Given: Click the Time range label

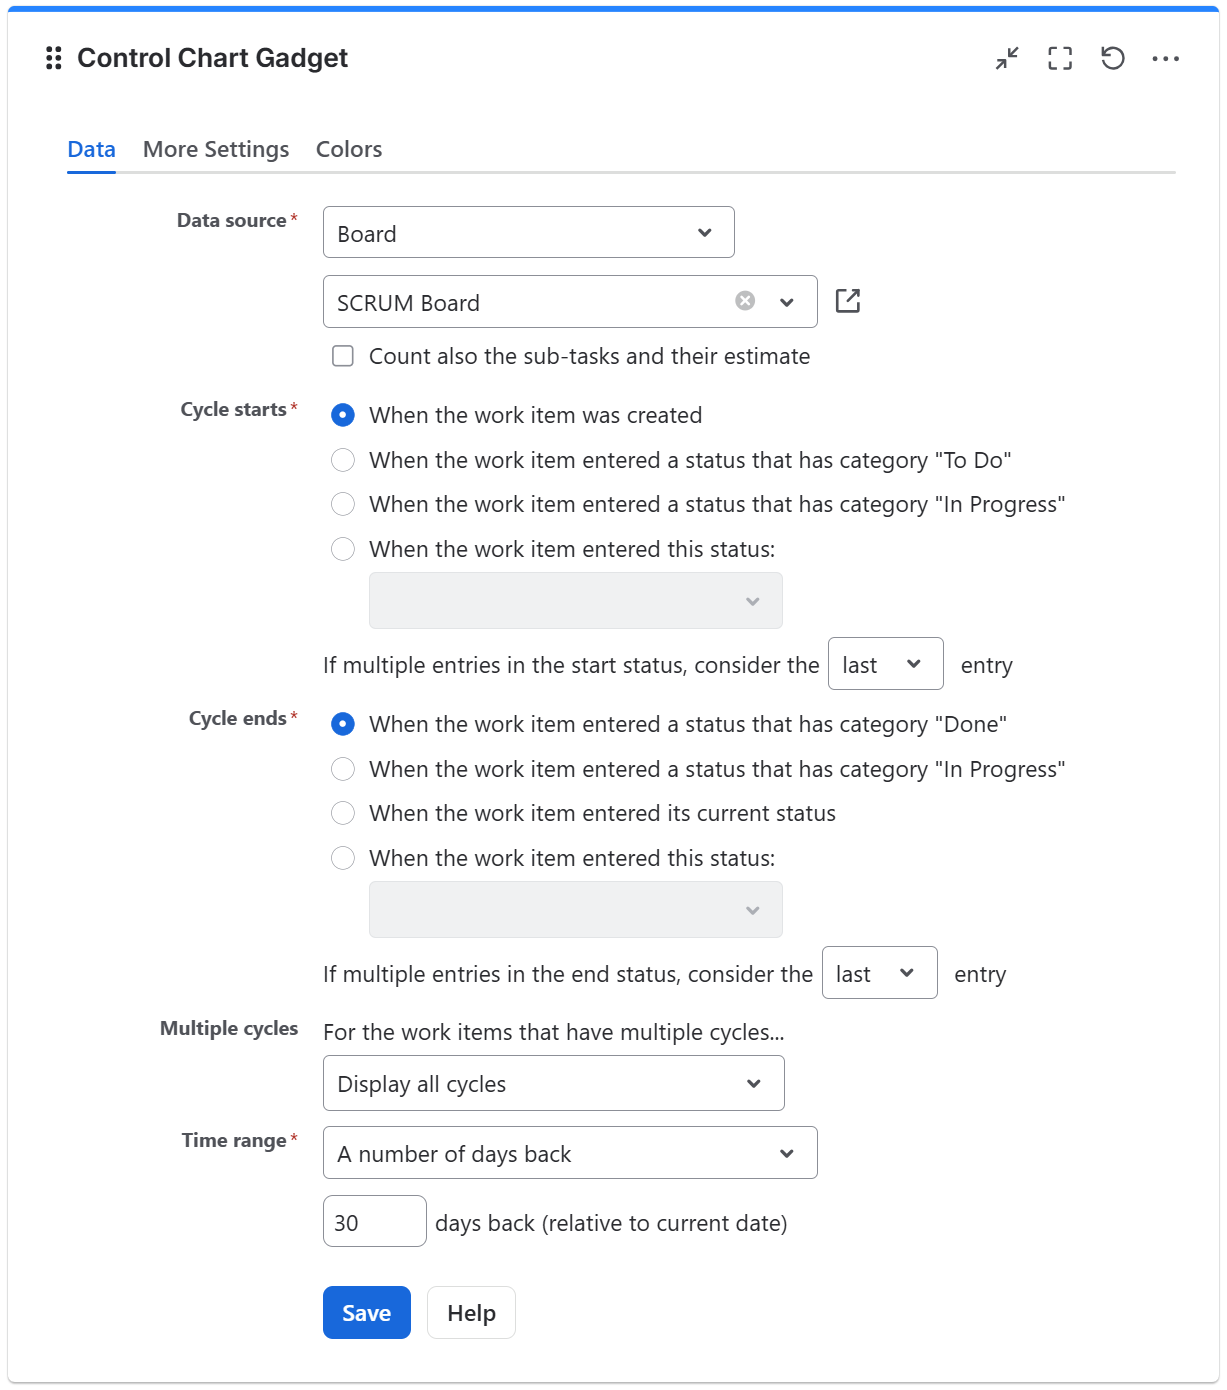Looking at the screenshot, I should coord(234,1140).
